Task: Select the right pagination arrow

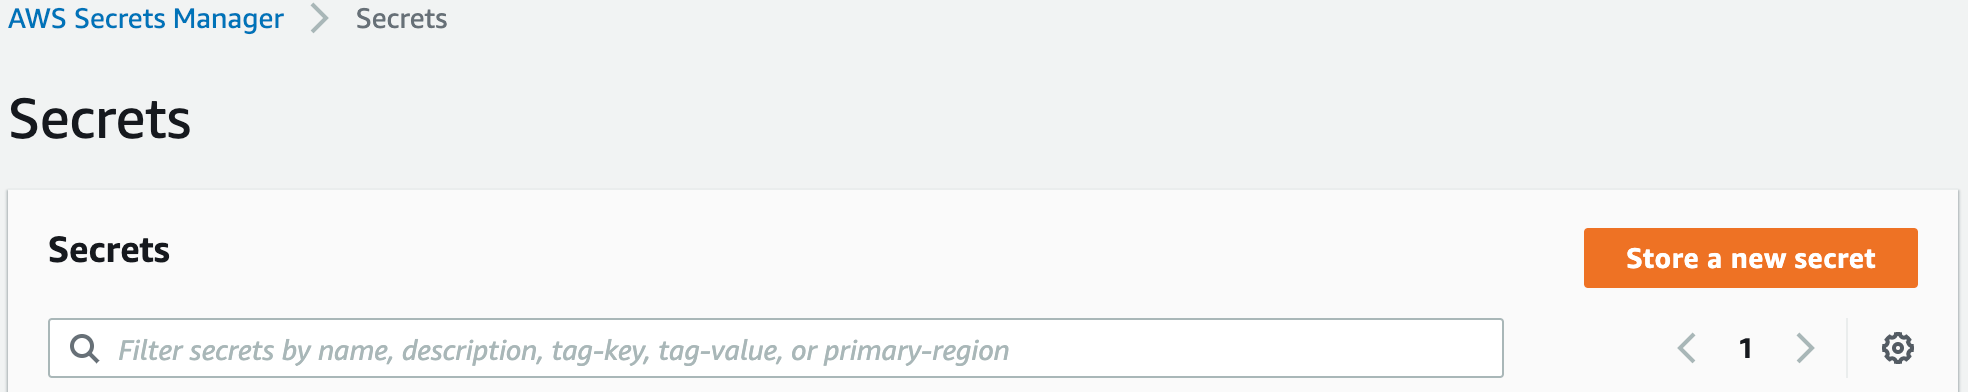Action: (1805, 348)
